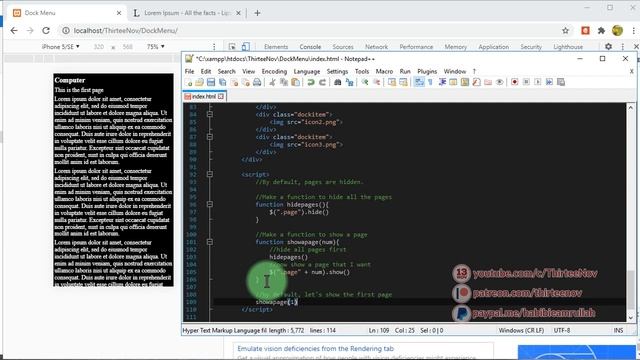
Task: Open the Macro menu
Action: pyautogui.click(x=384, y=71)
